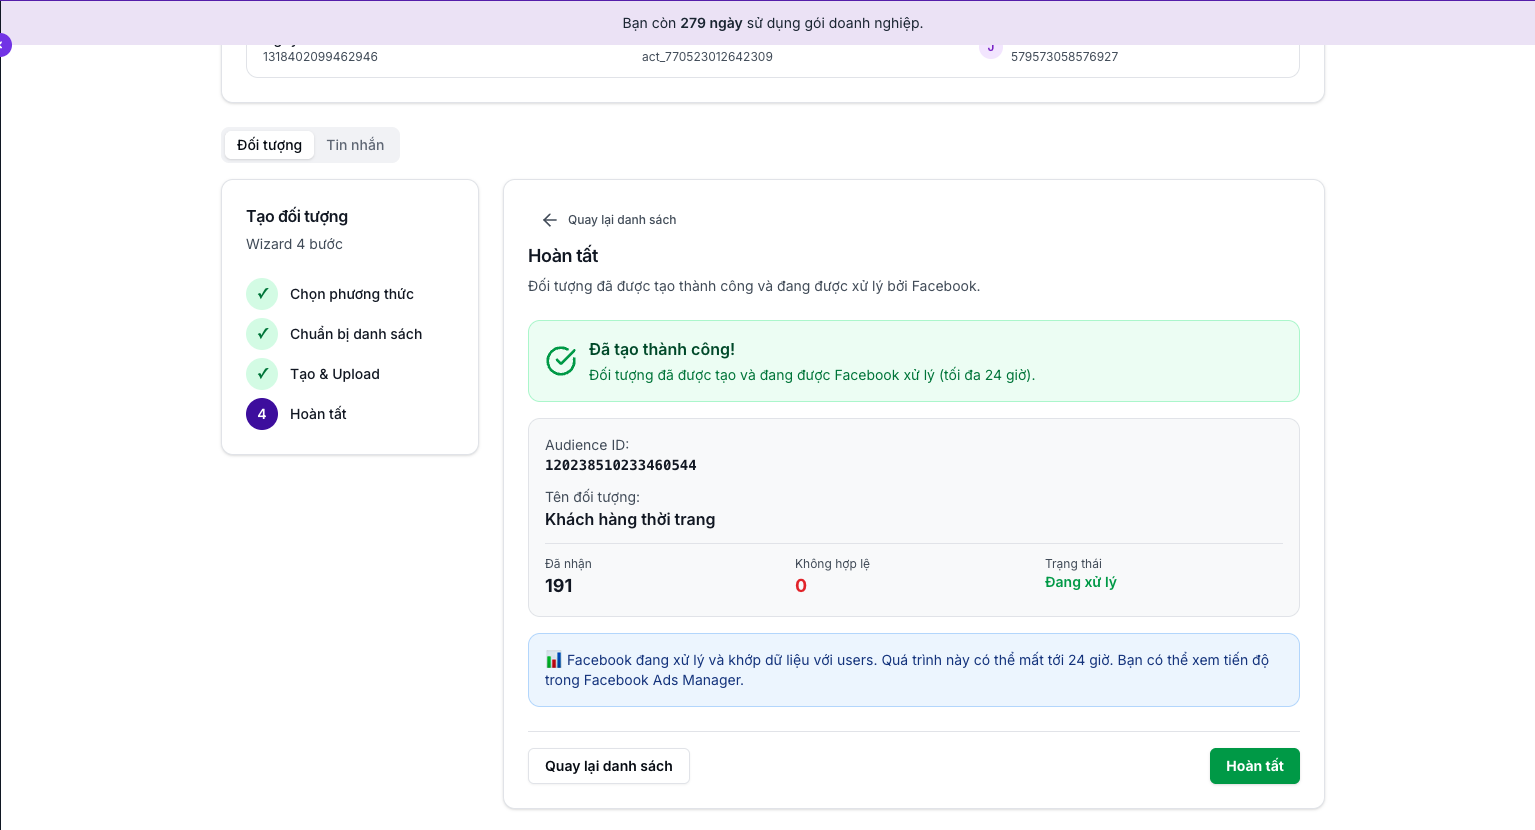Click checkmark icon for Chọn phương thức step
Viewport: 1535px width, 830px height.
tap(262, 294)
